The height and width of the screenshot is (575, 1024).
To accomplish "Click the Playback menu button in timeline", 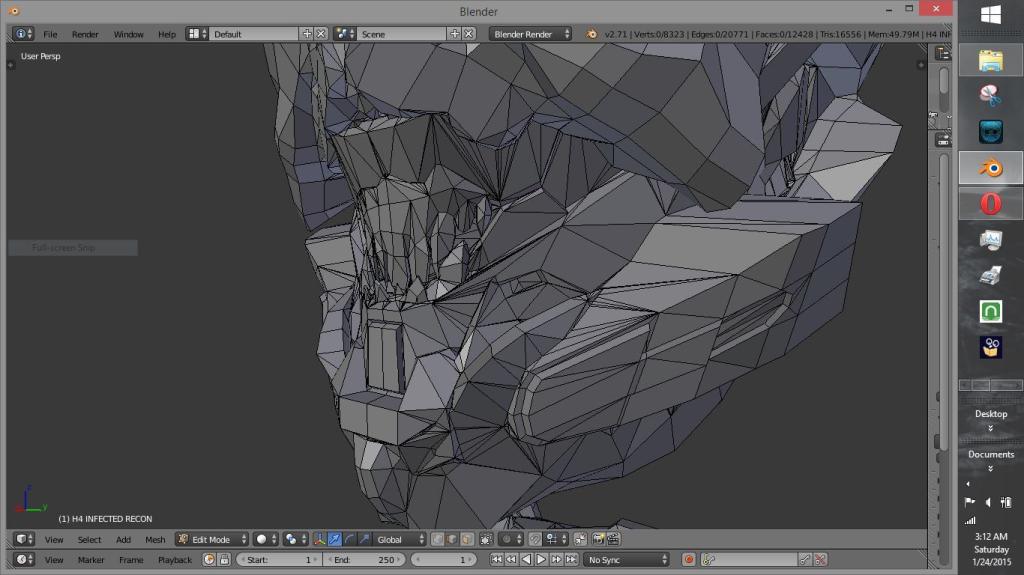I will pyautogui.click(x=175, y=560).
